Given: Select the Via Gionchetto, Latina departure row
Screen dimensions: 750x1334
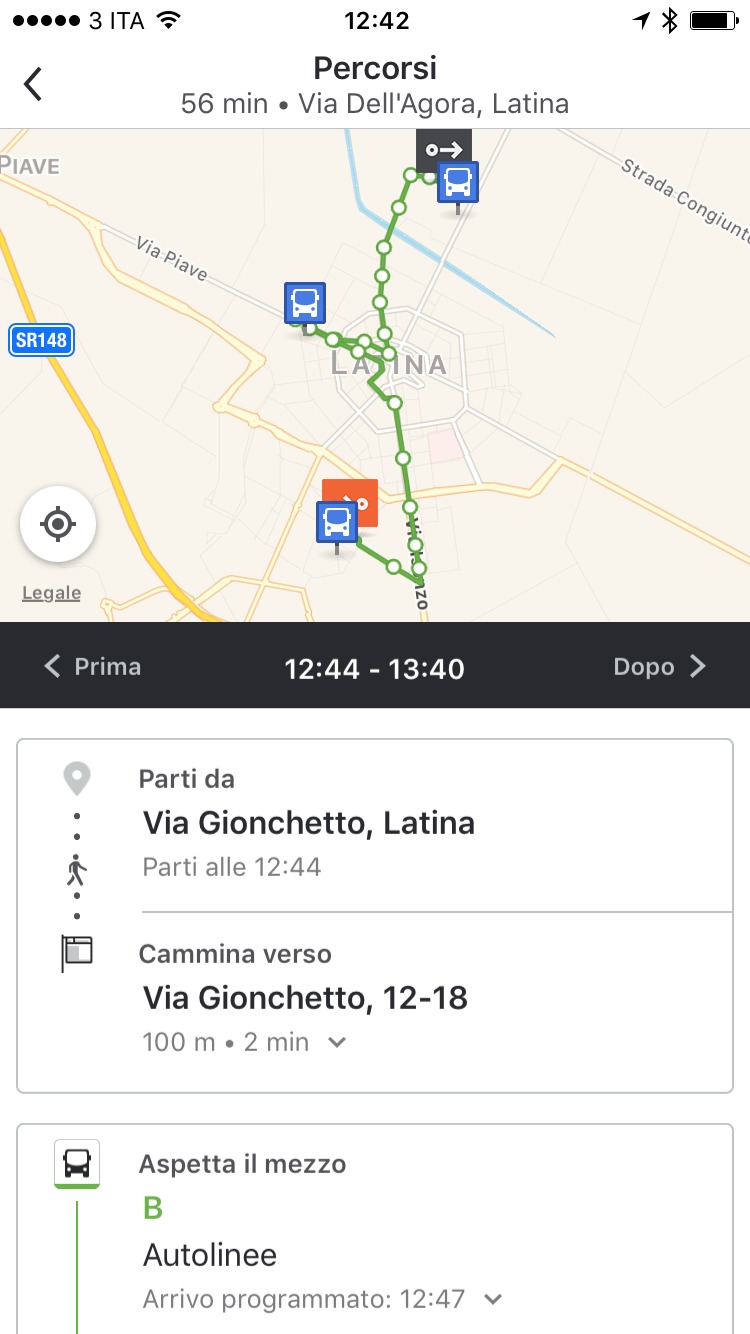Looking at the screenshot, I should point(308,823).
